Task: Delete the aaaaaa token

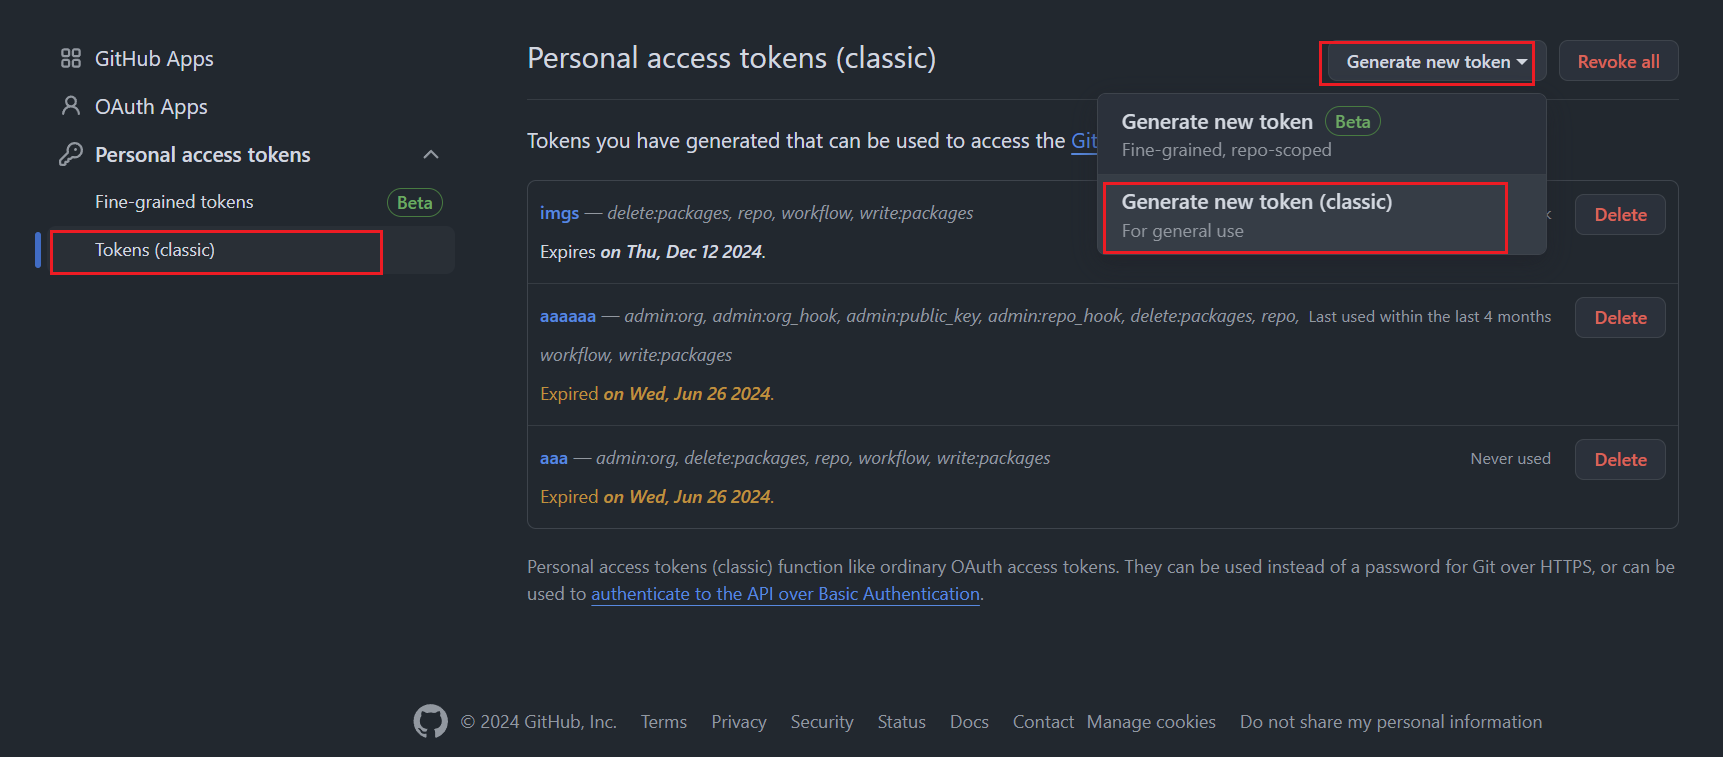Action: click(x=1620, y=318)
